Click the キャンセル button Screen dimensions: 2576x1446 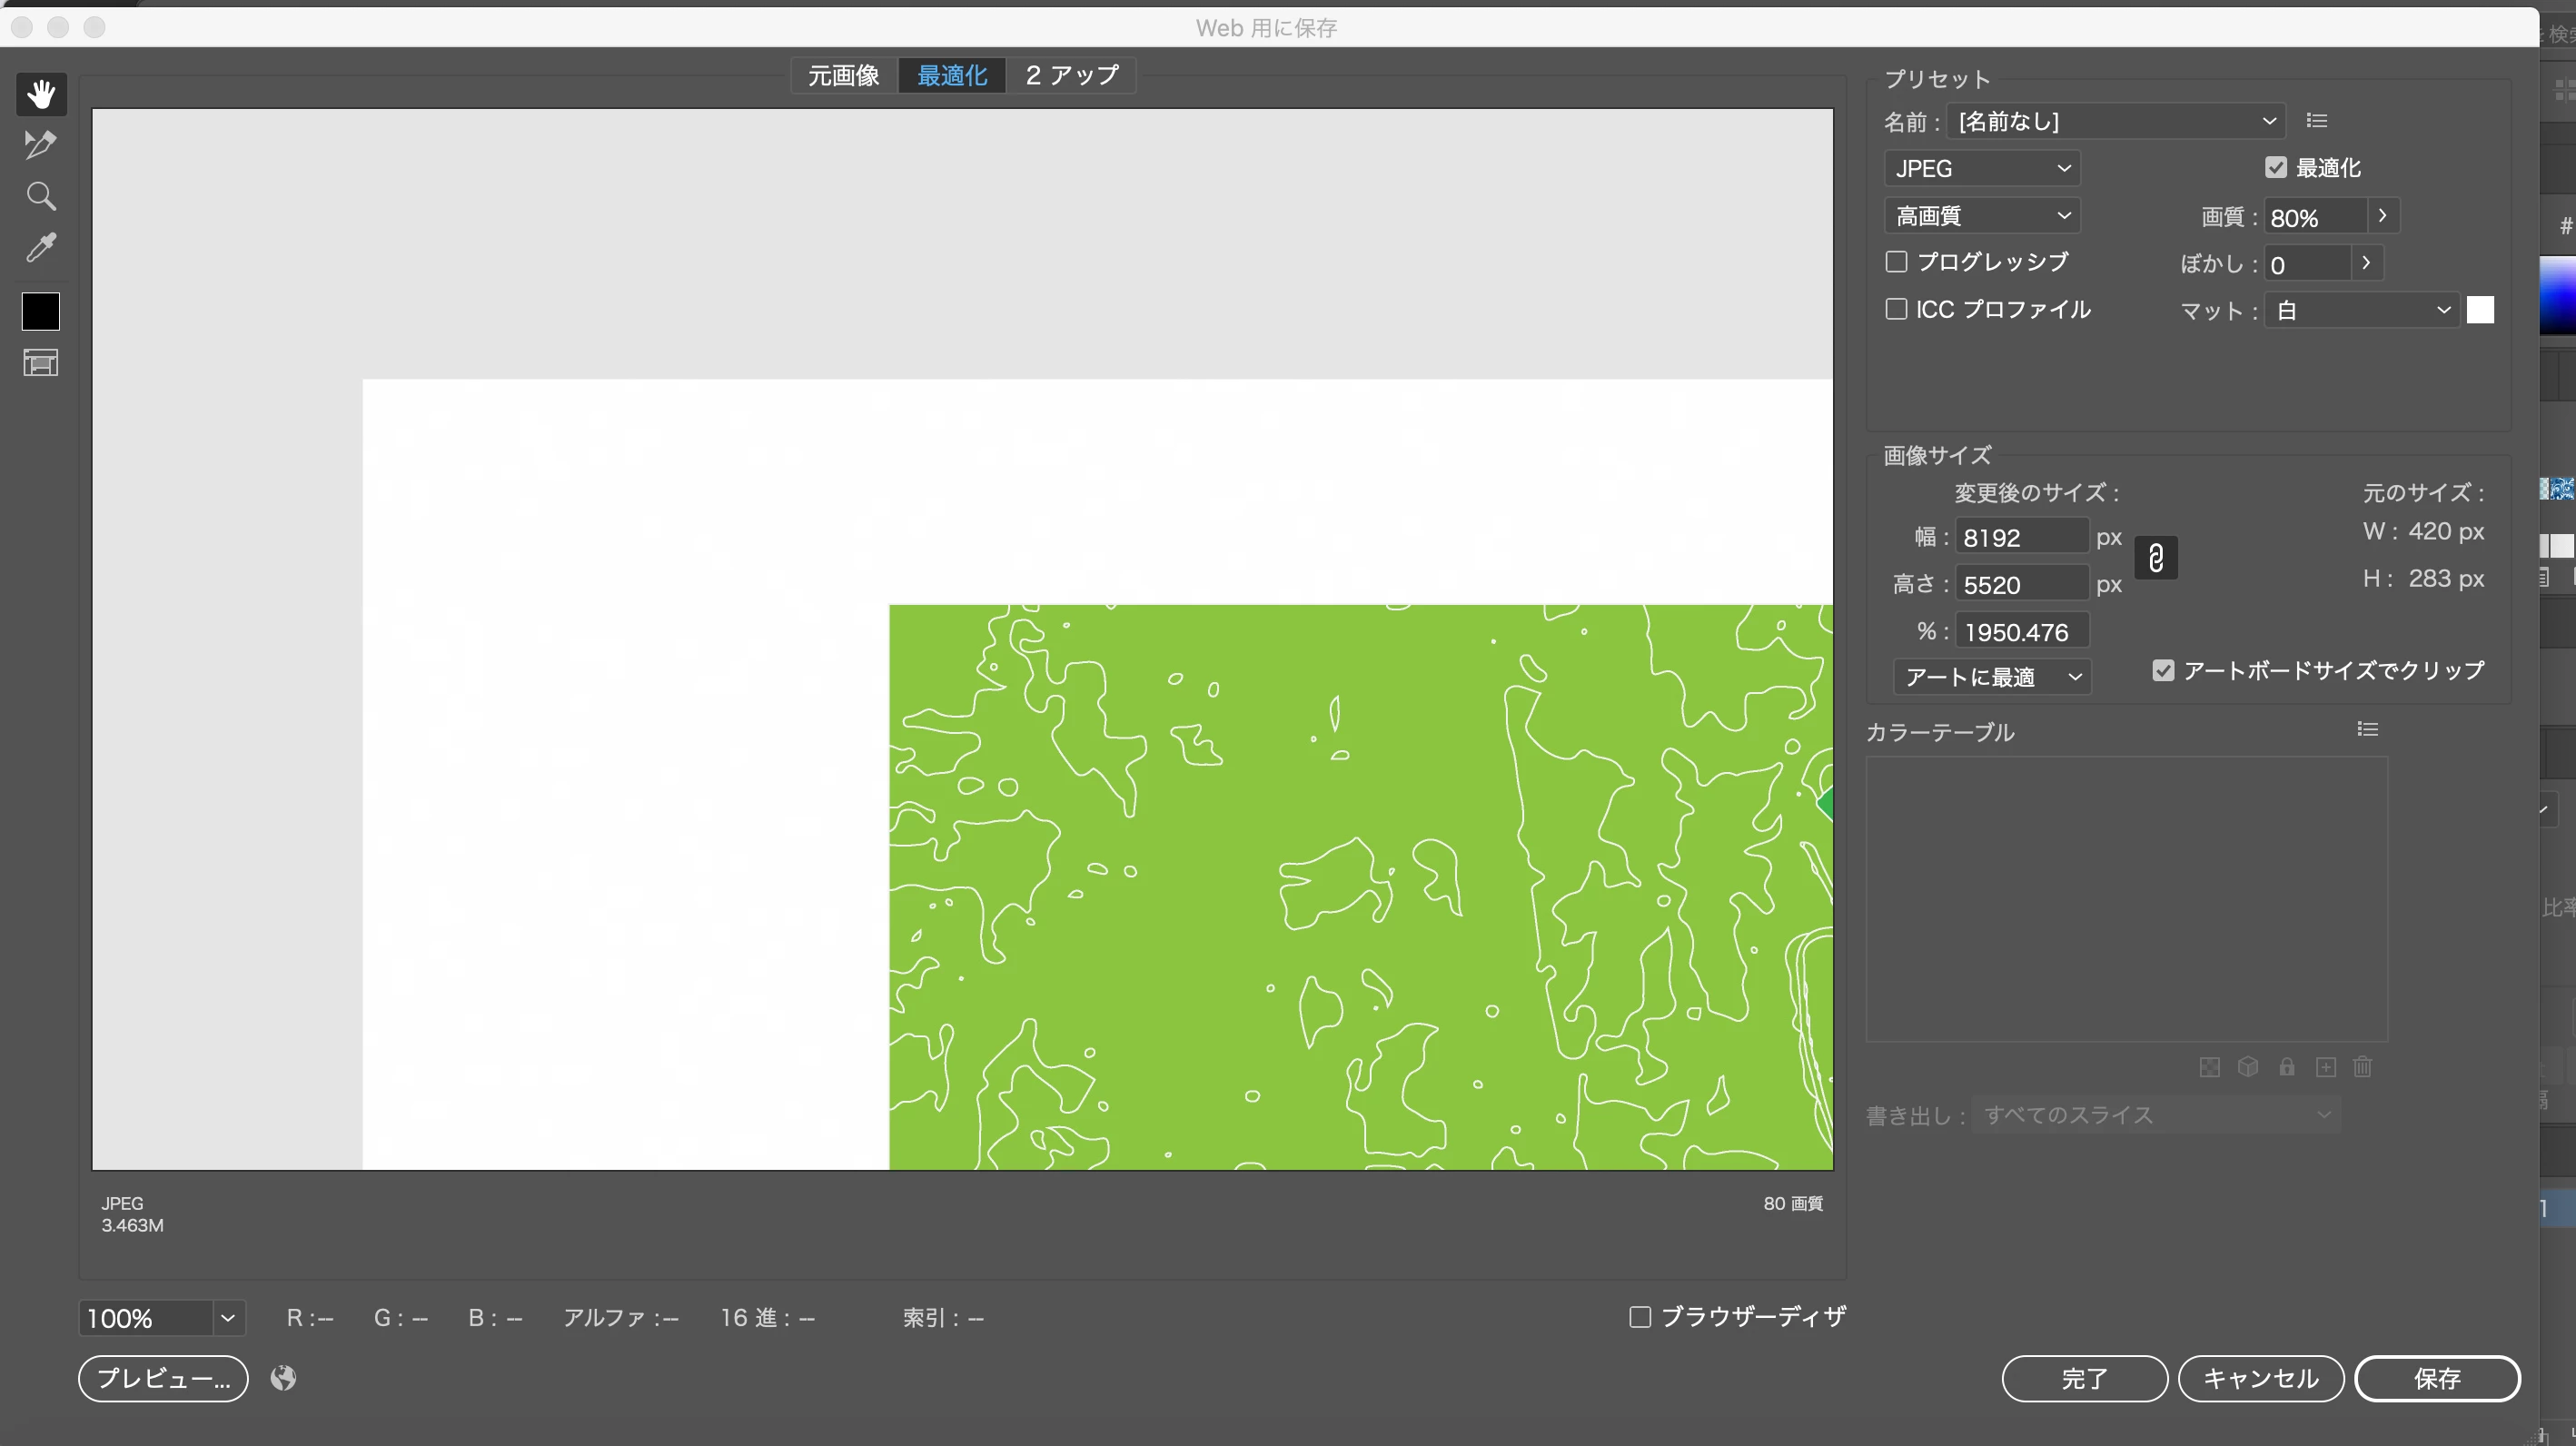pos(2260,1379)
